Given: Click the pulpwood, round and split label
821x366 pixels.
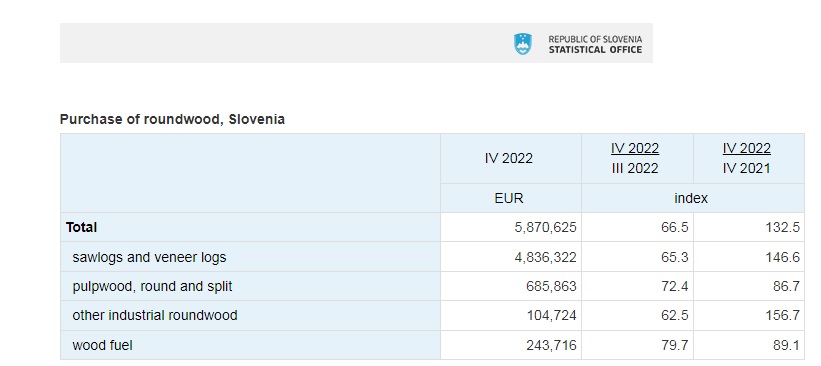Looking at the screenshot, I should 152,286.
